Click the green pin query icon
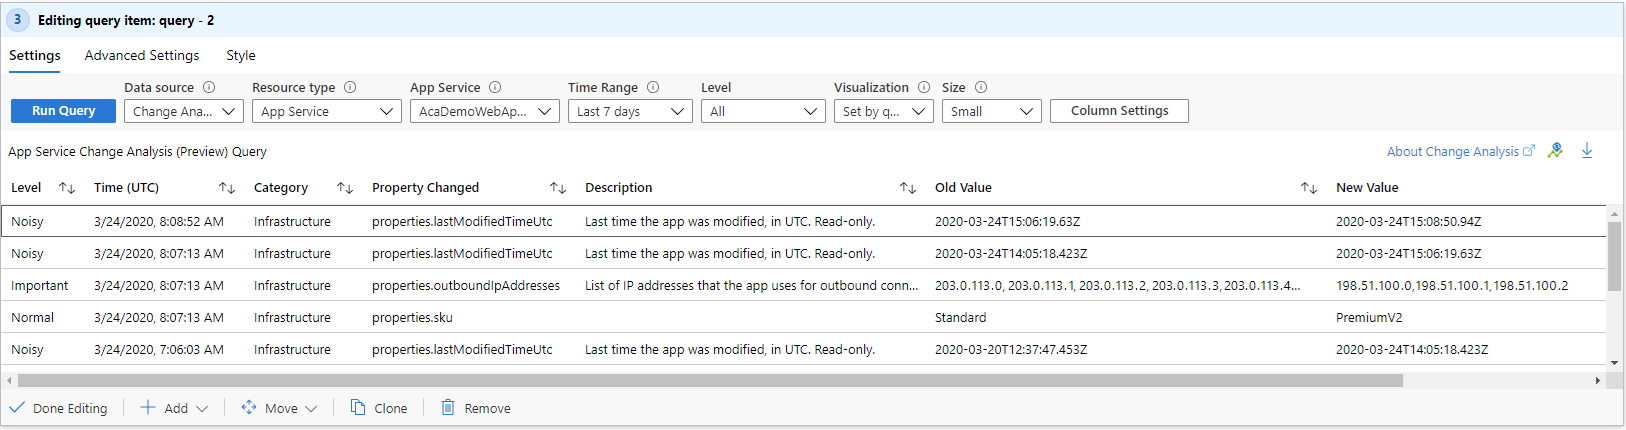The height and width of the screenshot is (430, 1626). [x=1555, y=151]
